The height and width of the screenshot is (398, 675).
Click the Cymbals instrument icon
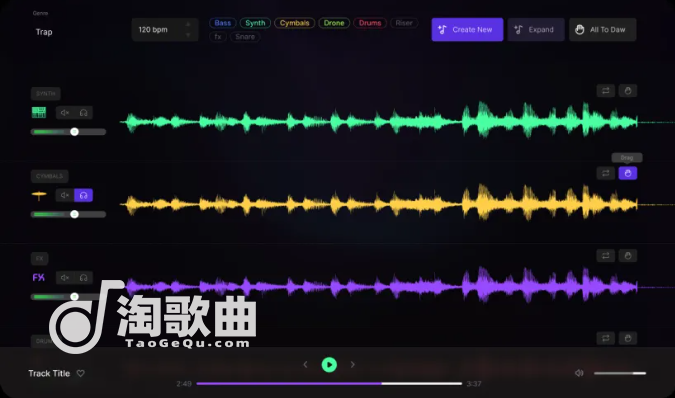(39, 195)
